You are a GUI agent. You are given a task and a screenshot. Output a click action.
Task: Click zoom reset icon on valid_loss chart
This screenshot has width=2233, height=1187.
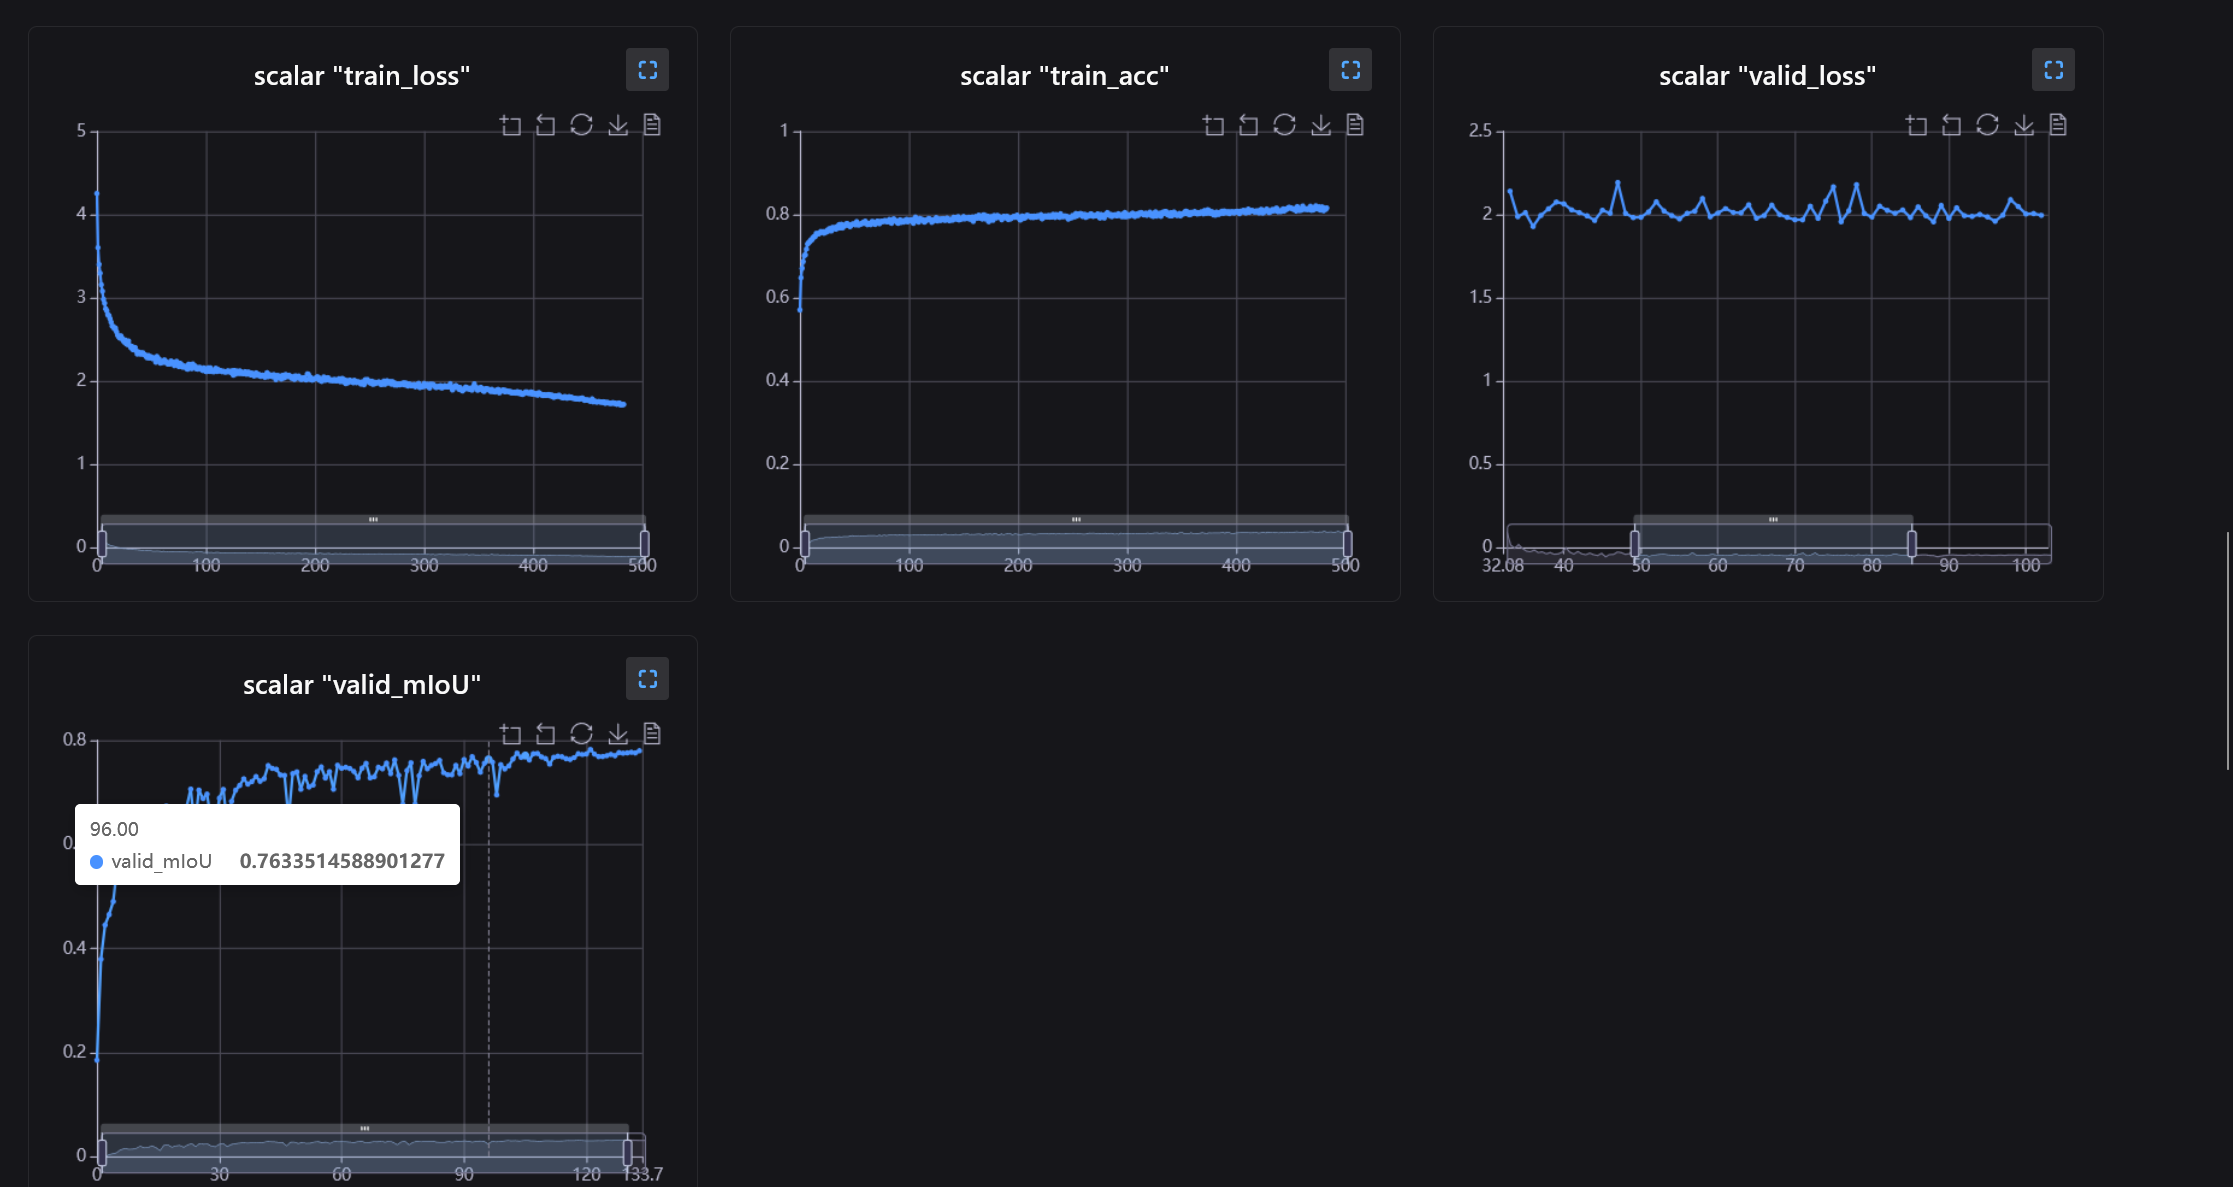[1952, 125]
